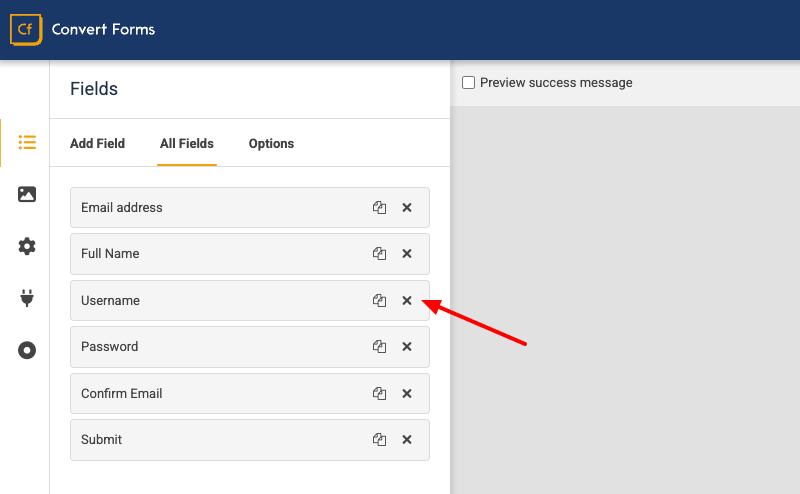This screenshot has width=800, height=494.
Task: Open the Email address field row
Action: point(250,208)
